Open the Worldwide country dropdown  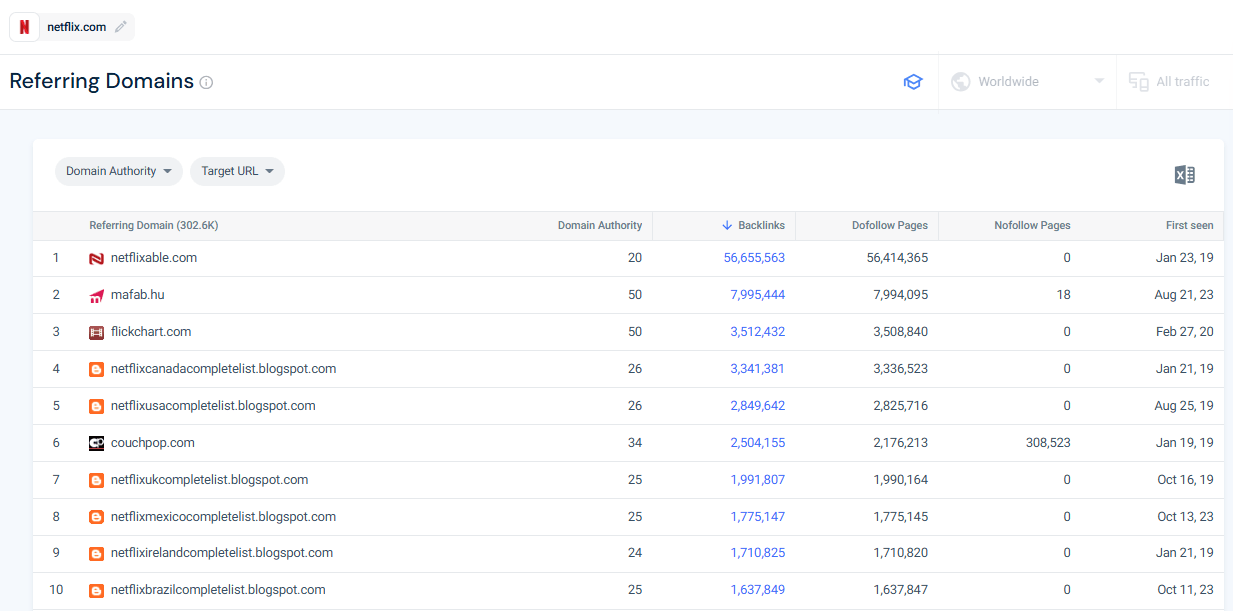coord(1027,82)
